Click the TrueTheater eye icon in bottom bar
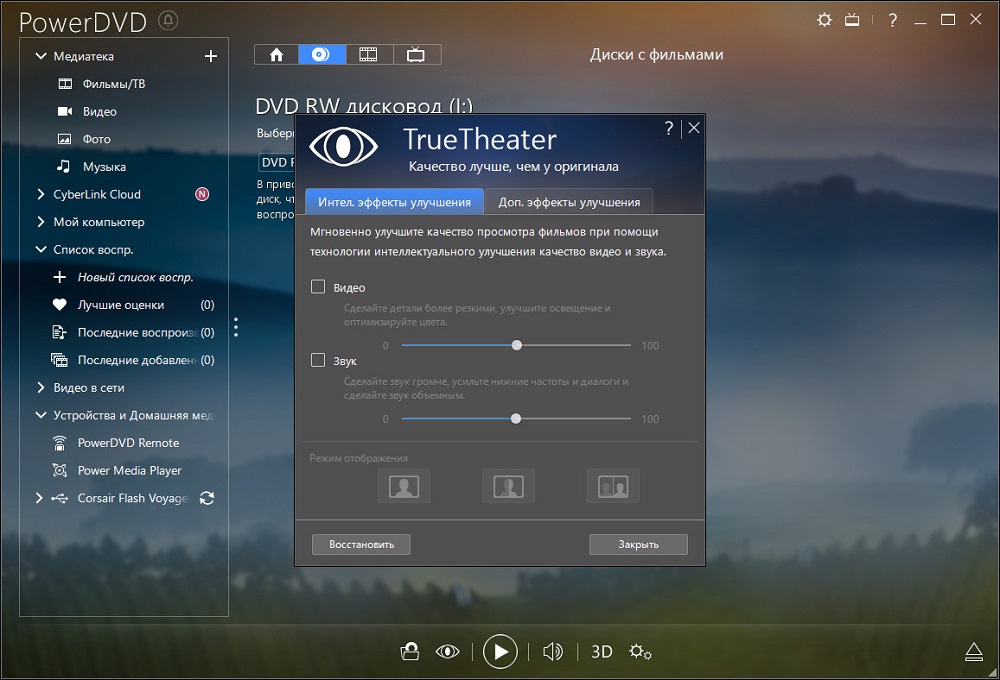The height and width of the screenshot is (680, 1000). (447, 652)
